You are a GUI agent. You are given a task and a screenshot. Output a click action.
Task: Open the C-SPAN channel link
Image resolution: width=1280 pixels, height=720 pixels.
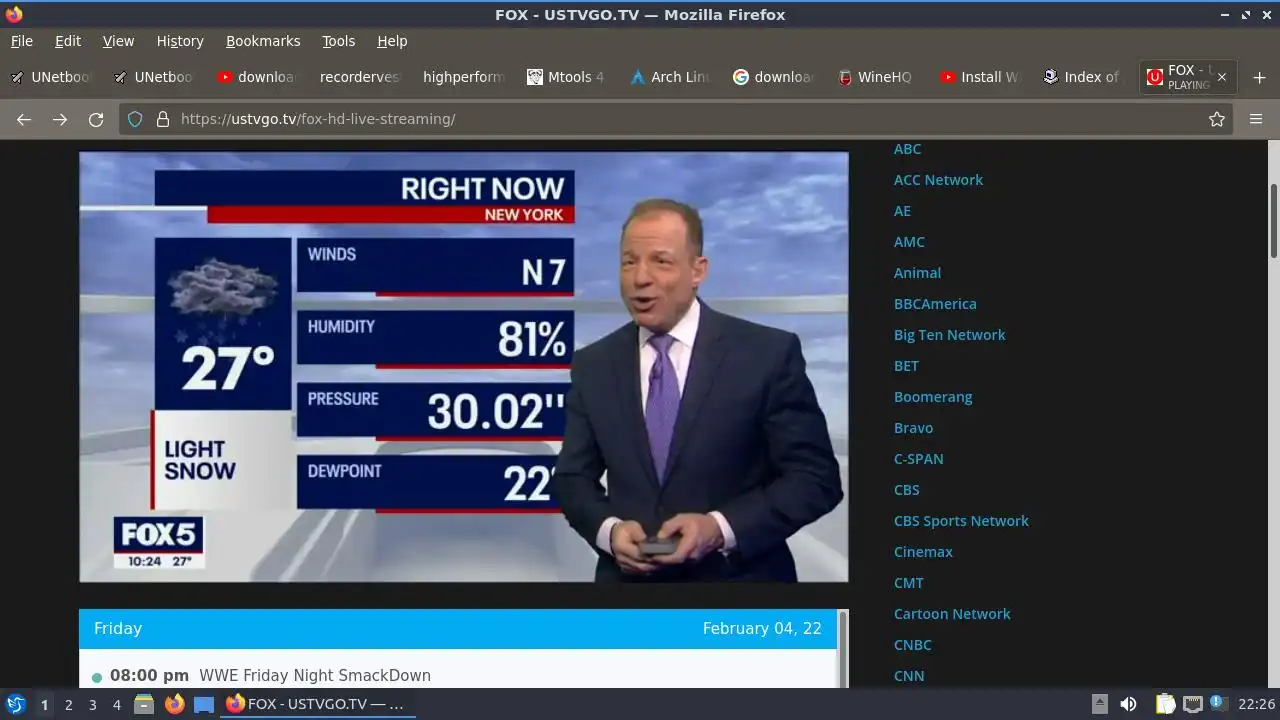[918, 459]
